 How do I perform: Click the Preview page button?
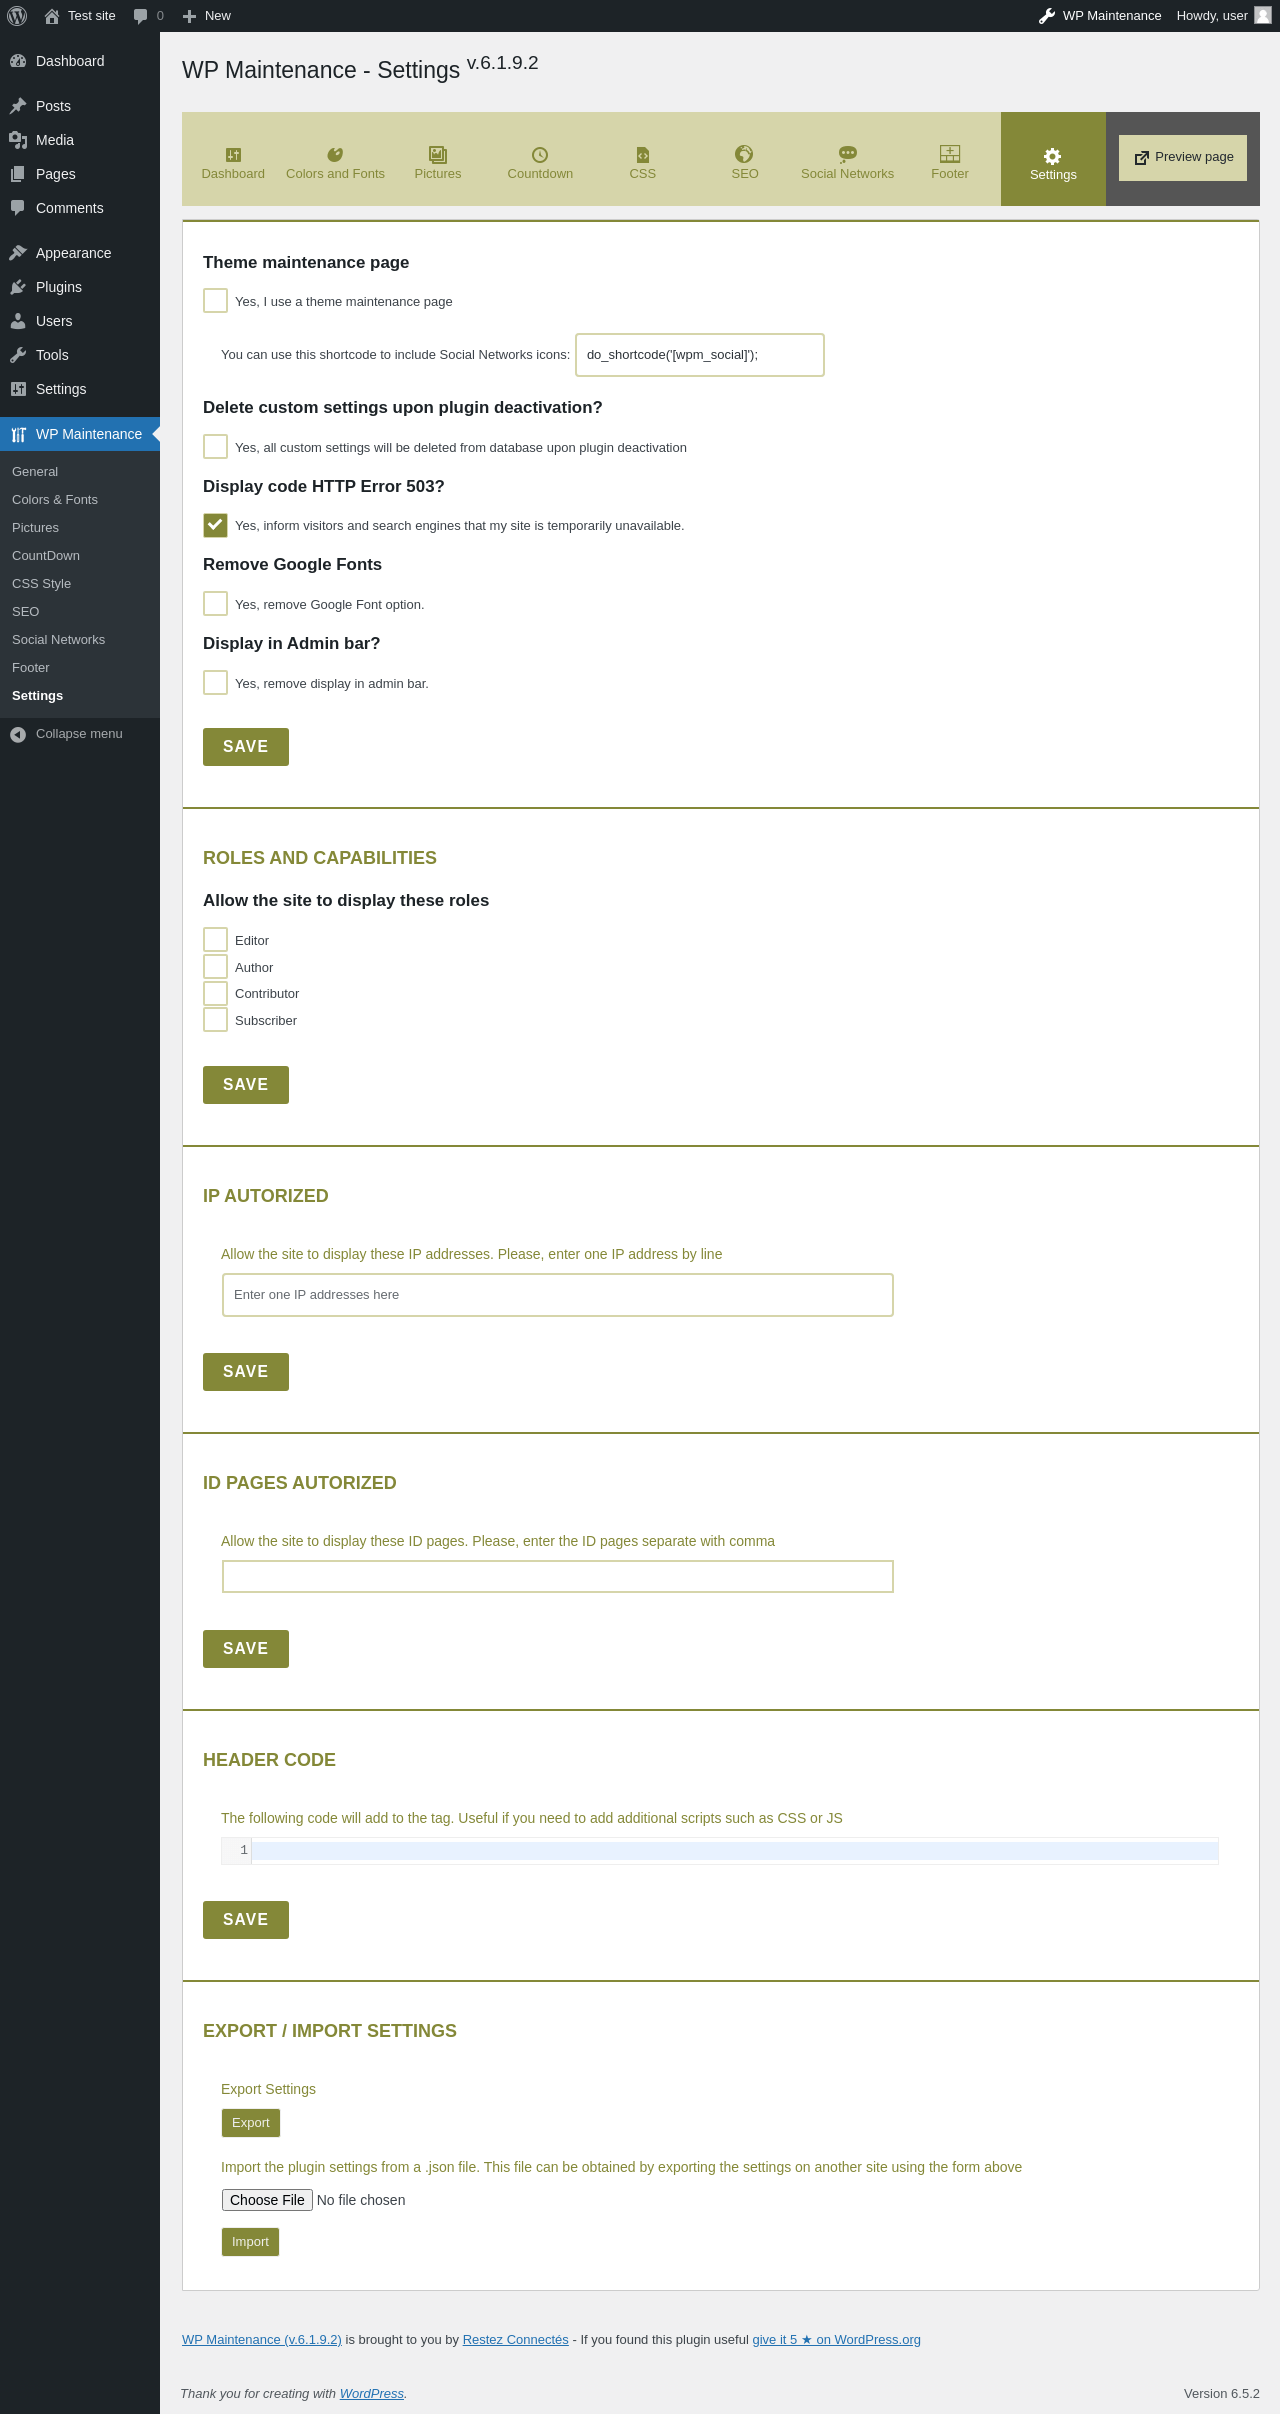point(1183,158)
